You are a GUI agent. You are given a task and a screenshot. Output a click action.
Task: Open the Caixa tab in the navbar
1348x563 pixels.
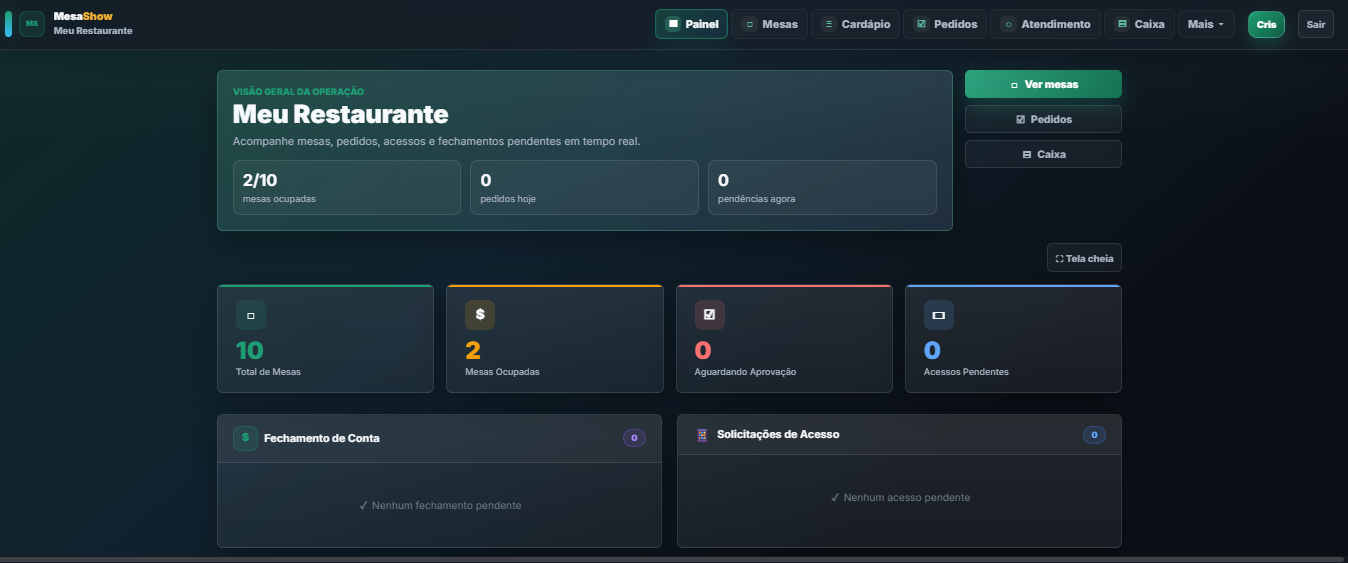[1139, 24]
